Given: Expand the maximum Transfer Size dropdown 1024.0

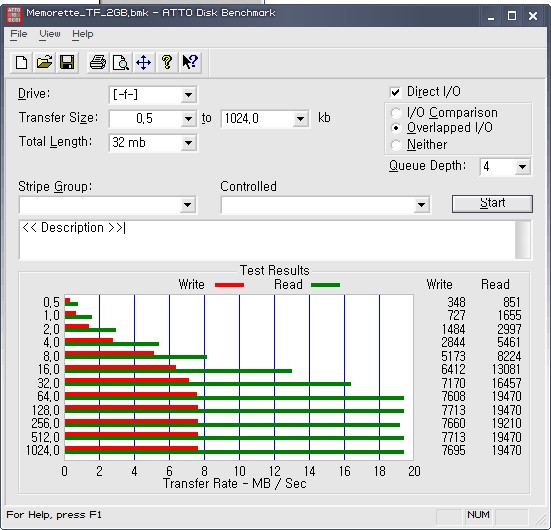Looking at the screenshot, I should pyautogui.click(x=300, y=119).
